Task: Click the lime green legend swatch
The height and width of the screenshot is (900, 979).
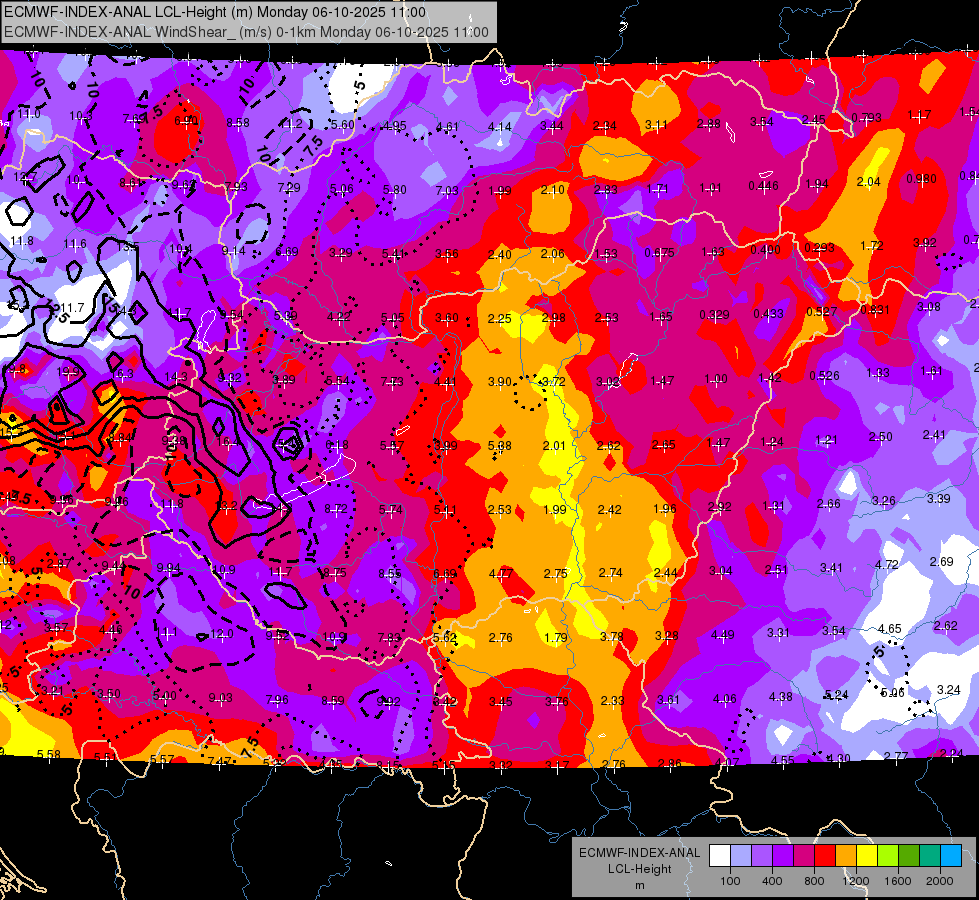Action: tap(888, 856)
